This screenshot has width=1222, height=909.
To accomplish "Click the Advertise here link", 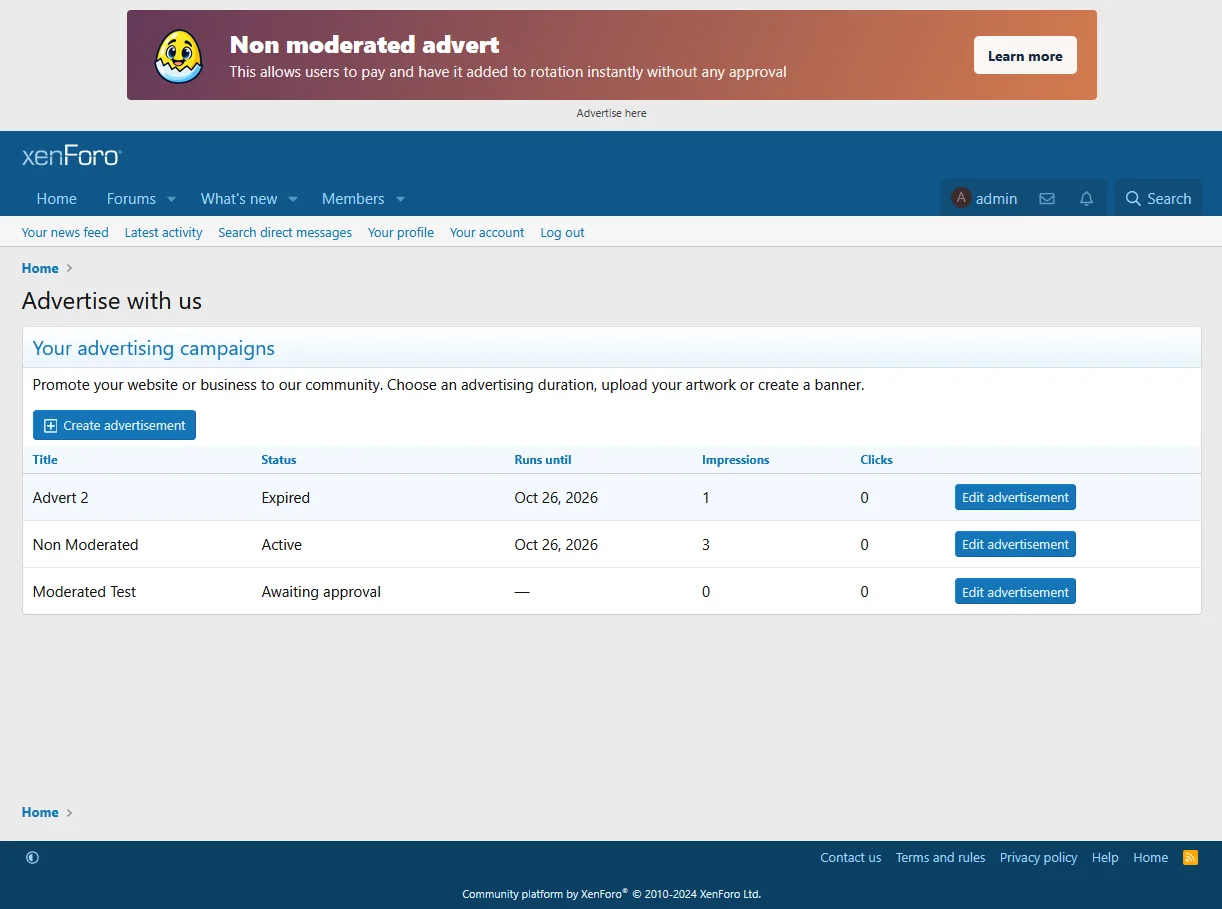I will (612, 113).
